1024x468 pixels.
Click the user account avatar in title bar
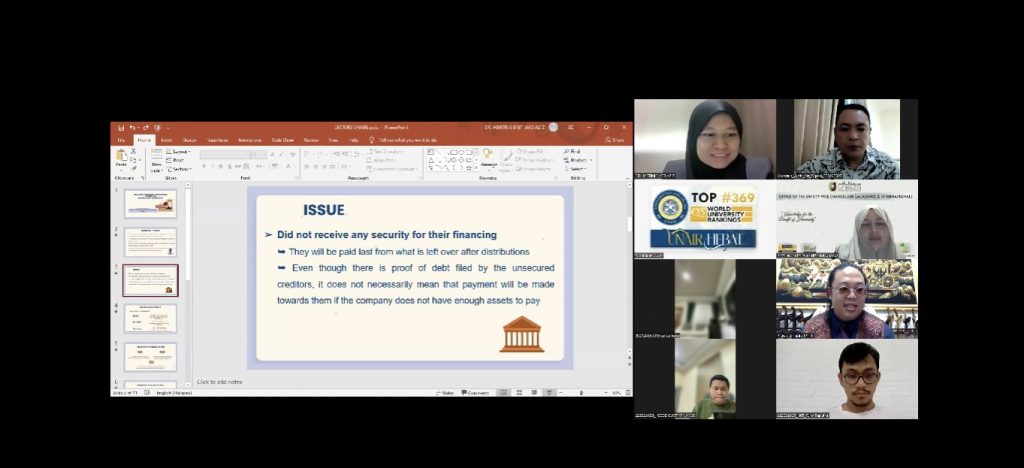point(553,127)
